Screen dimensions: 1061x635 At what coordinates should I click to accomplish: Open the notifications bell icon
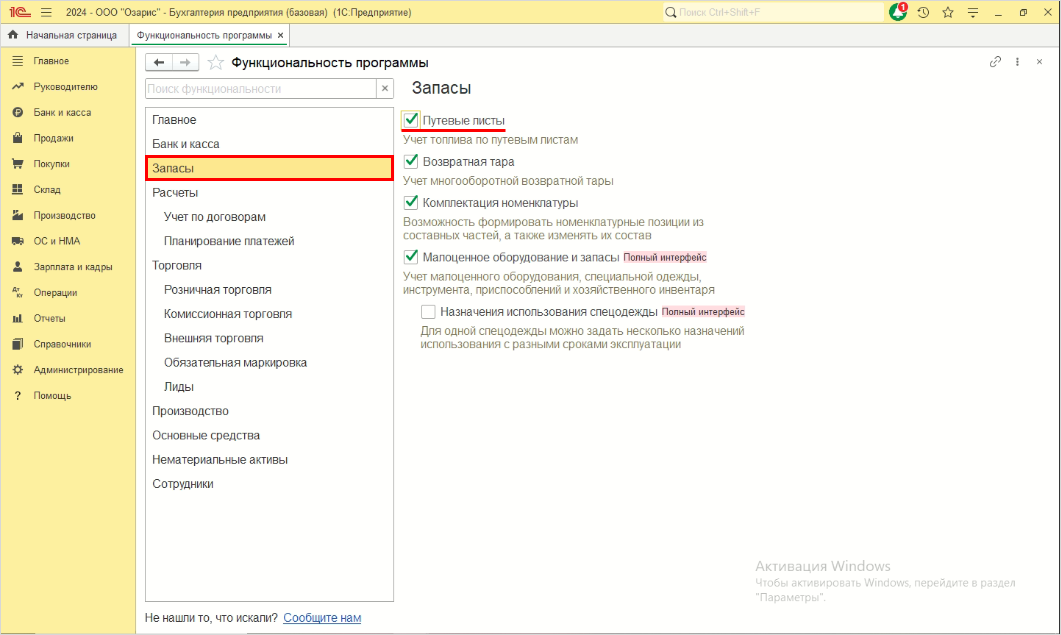coord(898,12)
